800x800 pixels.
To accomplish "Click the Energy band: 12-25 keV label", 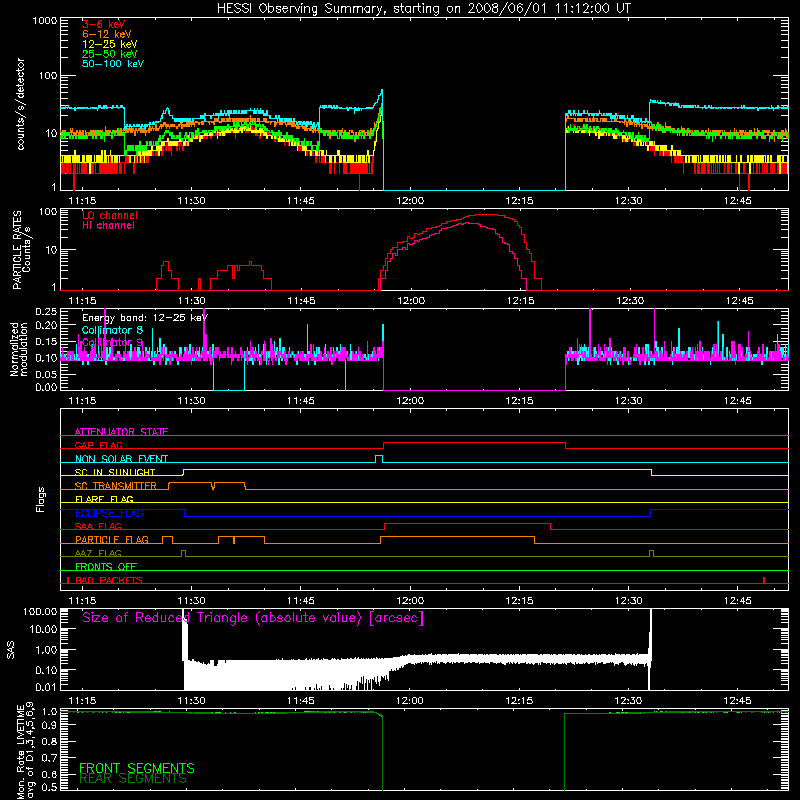I will 145,317.
